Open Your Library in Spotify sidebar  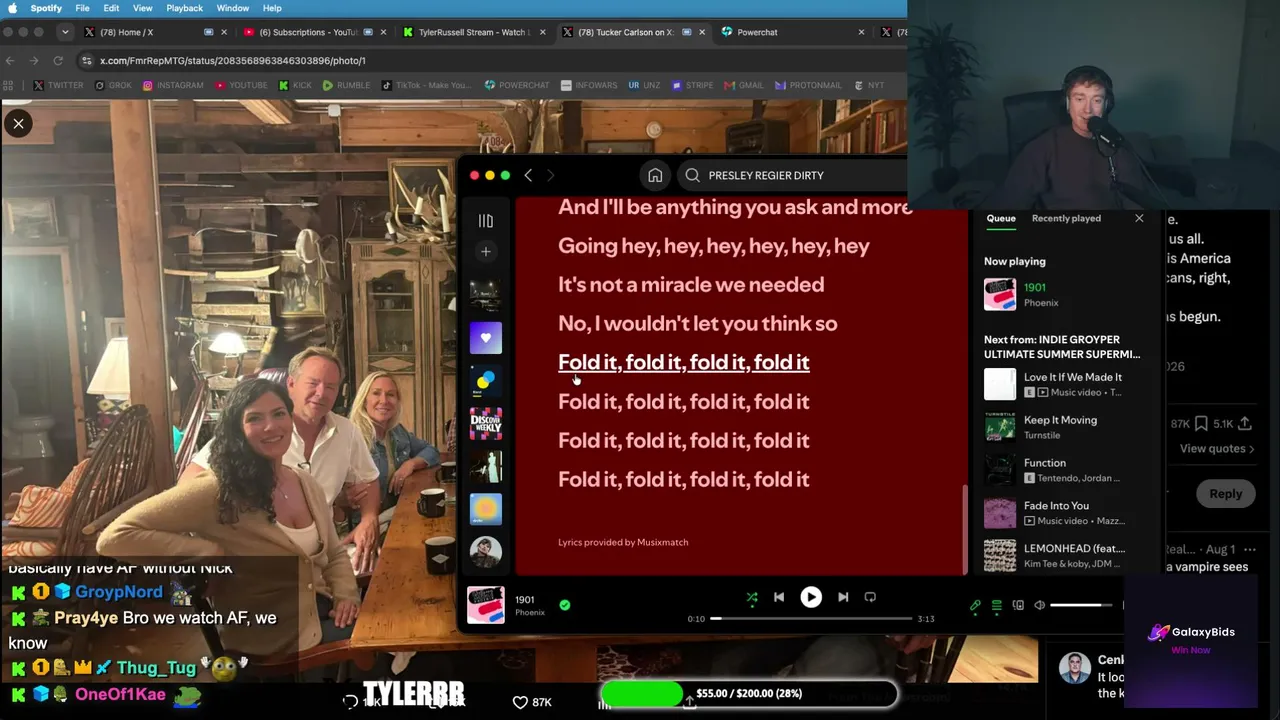(485, 221)
